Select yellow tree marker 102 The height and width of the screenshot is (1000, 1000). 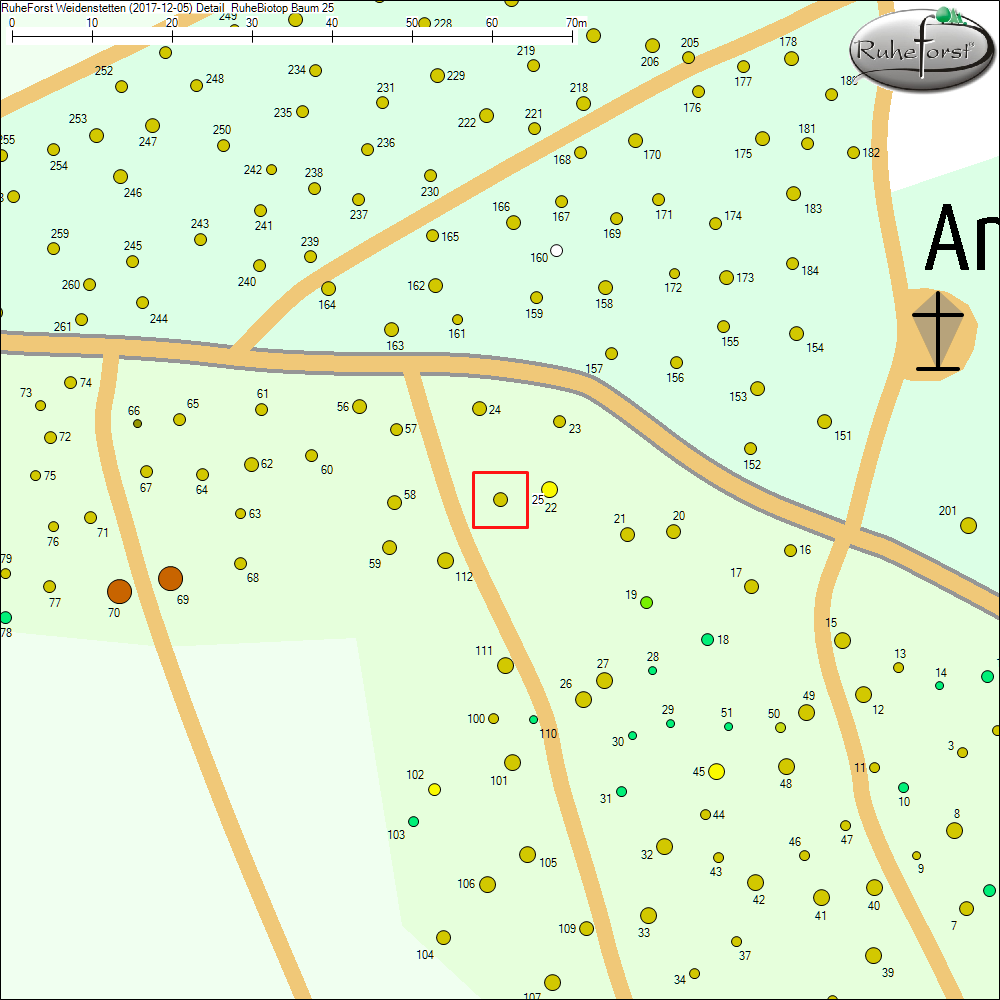pyautogui.click(x=434, y=790)
